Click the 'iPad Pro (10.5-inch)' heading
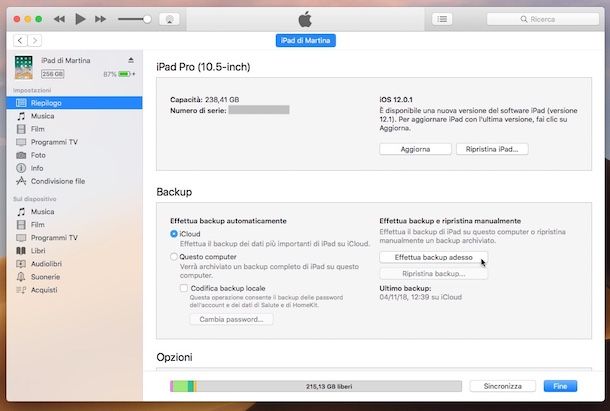 click(203, 67)
